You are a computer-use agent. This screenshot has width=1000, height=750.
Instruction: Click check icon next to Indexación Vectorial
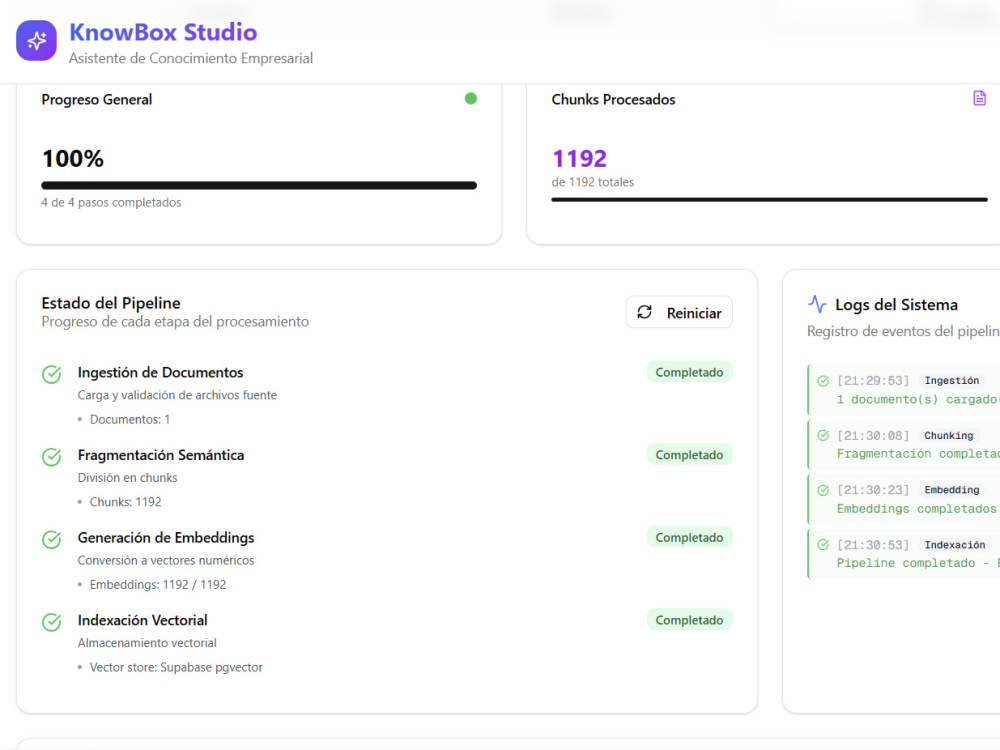pyautogui.click(x=52, y=622)
